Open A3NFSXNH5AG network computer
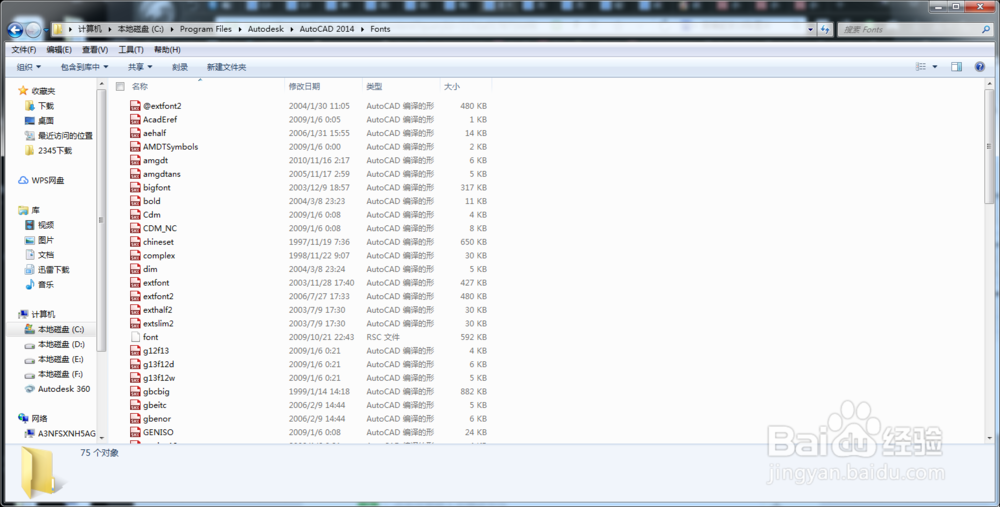 point(60,434)
